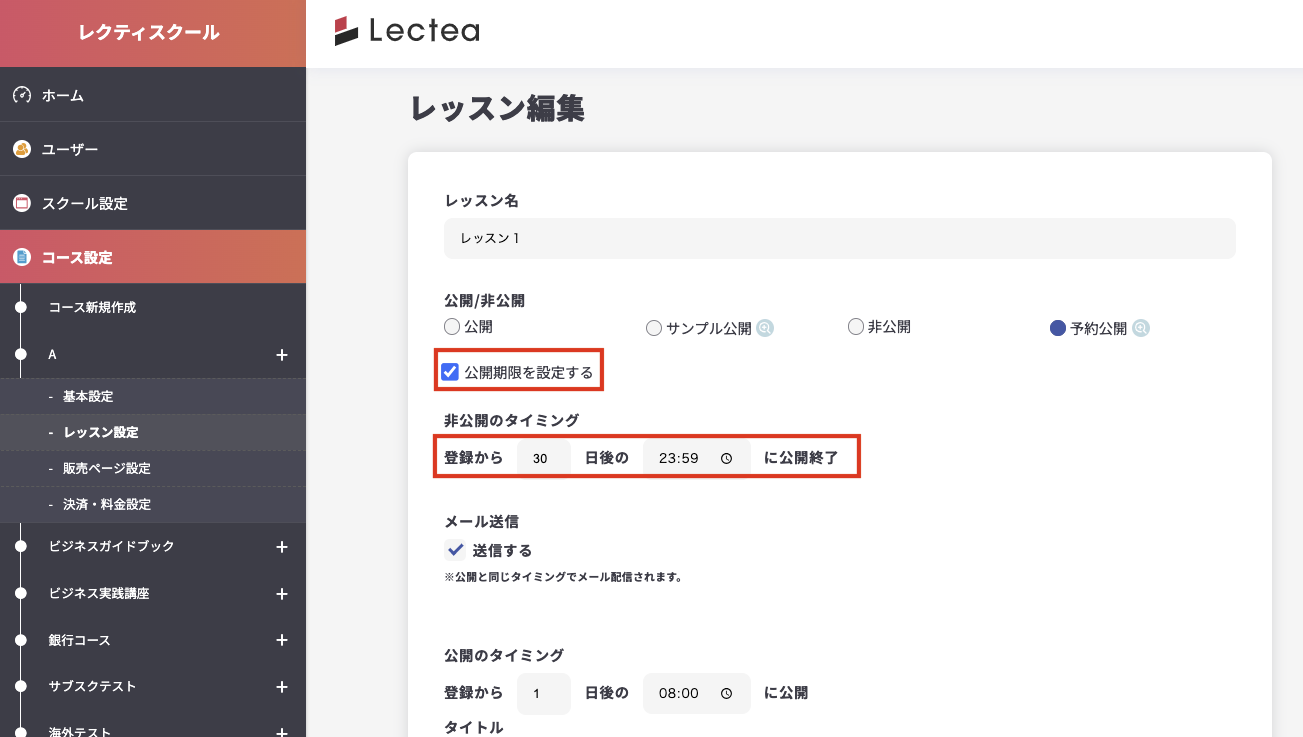Click the レッスン名 input field
Viewport: 1303px width, 737px height.
(840, 239)
